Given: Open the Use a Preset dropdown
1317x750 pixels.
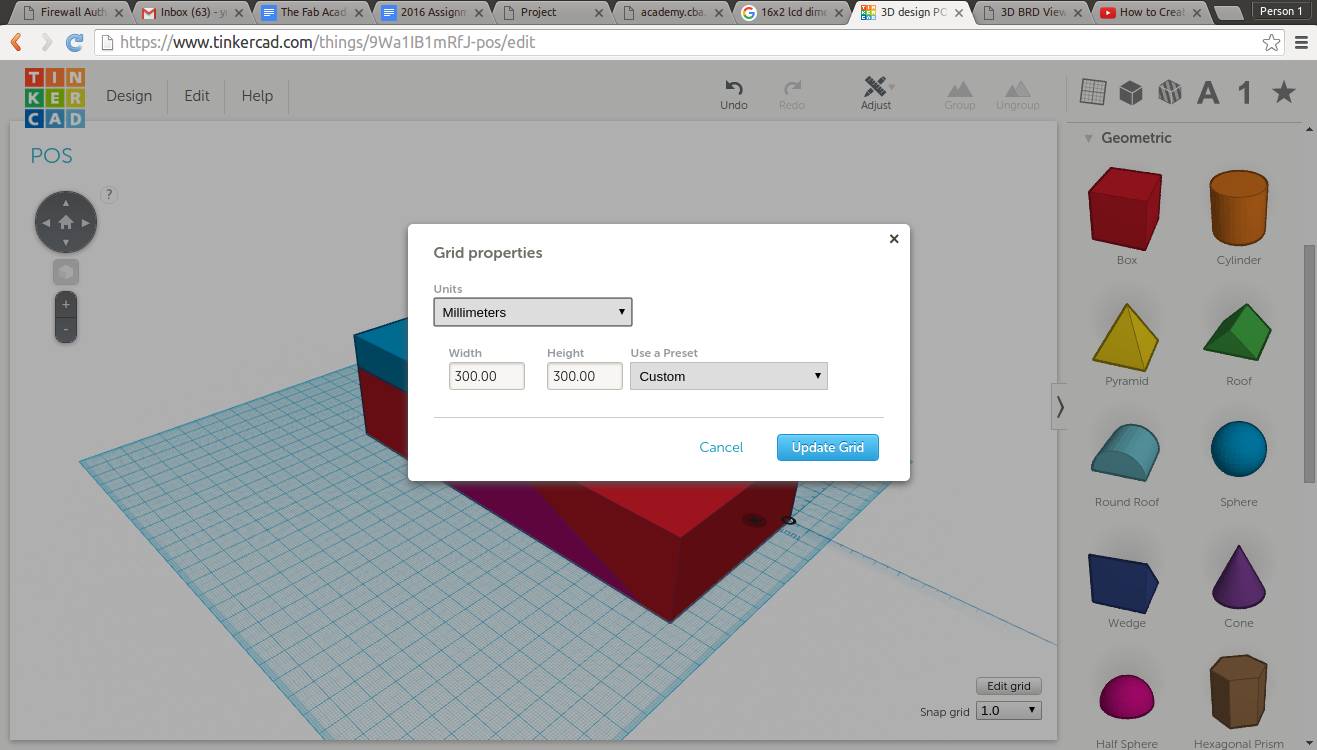Looking at the screenshot, I should pyautogui.click(x=729, y=376).
